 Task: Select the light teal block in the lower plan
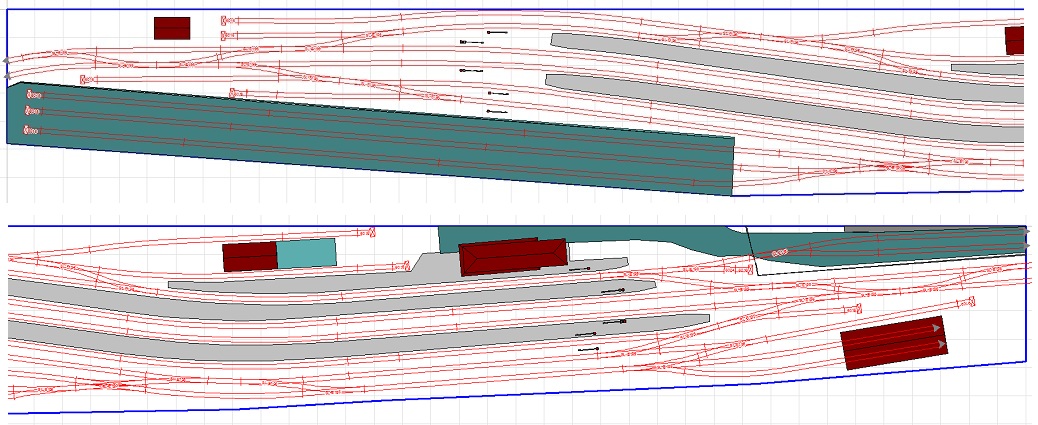click(306, 253)
